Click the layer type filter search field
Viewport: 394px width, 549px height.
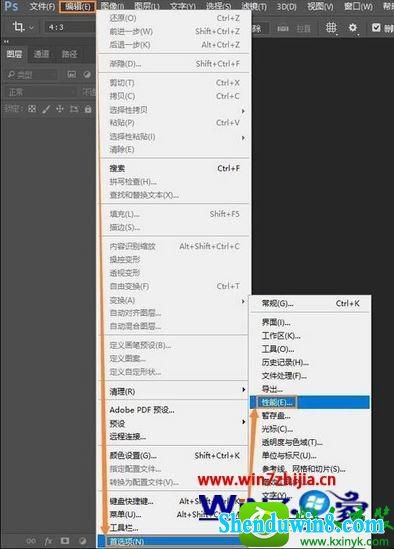[32, 75]
